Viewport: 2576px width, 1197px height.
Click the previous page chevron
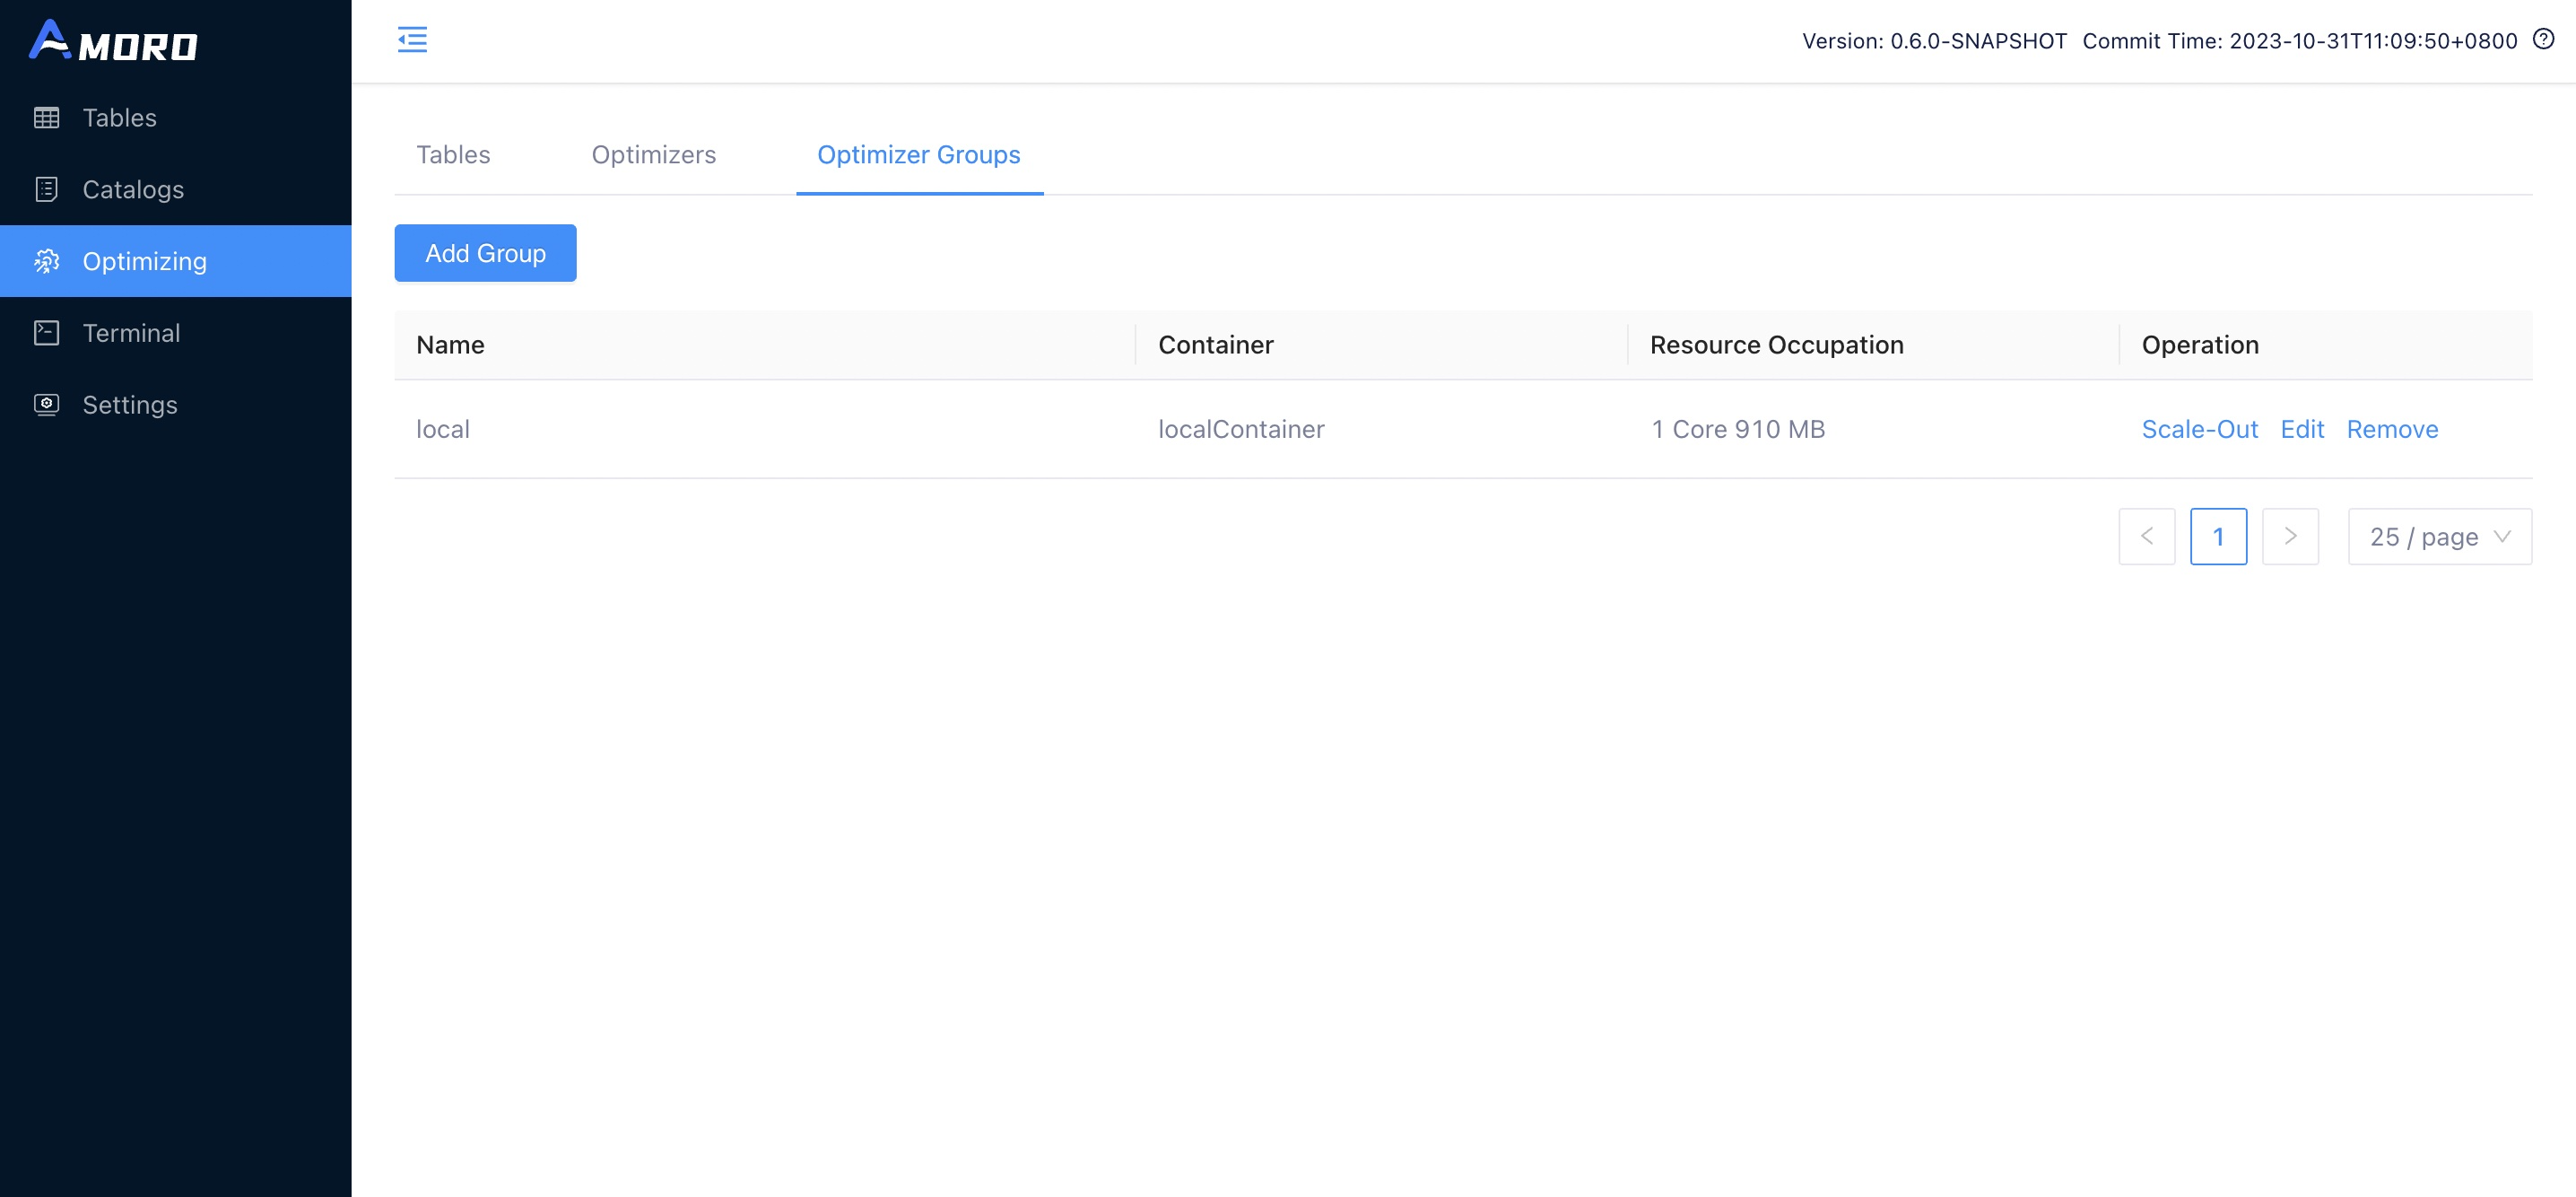click(x=2147, y=536)
